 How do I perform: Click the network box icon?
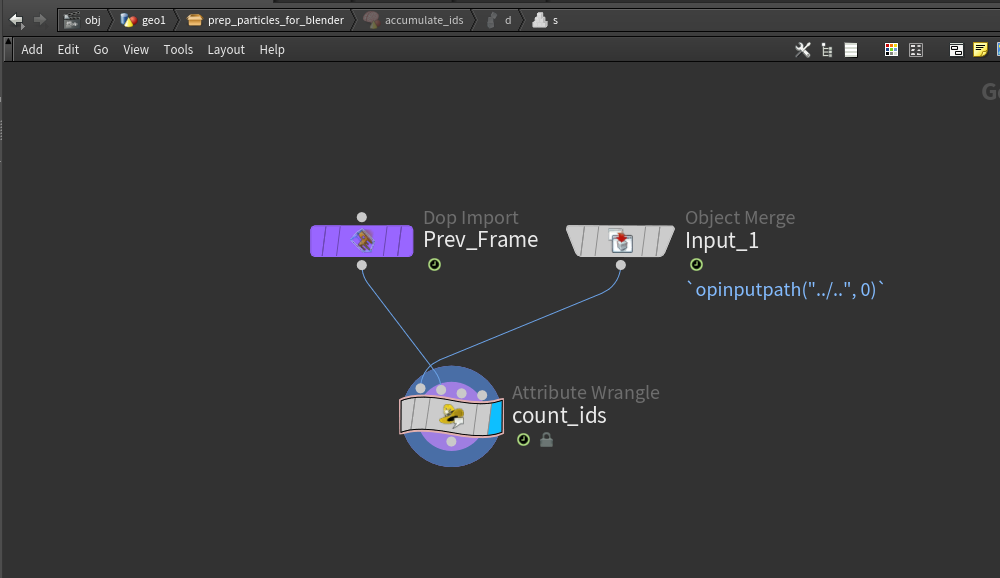pyautogui.click(x=956, y=50)
